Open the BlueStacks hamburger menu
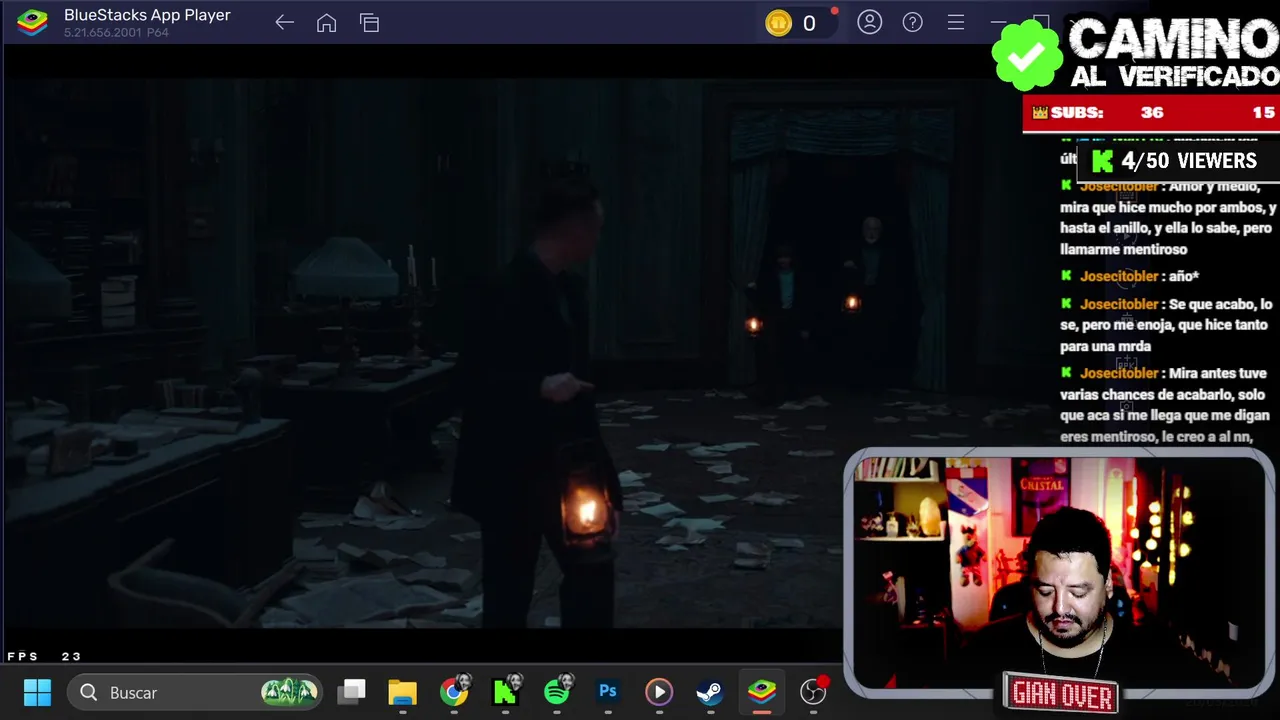Screen dimensions: 1280x720 (956, 22)
